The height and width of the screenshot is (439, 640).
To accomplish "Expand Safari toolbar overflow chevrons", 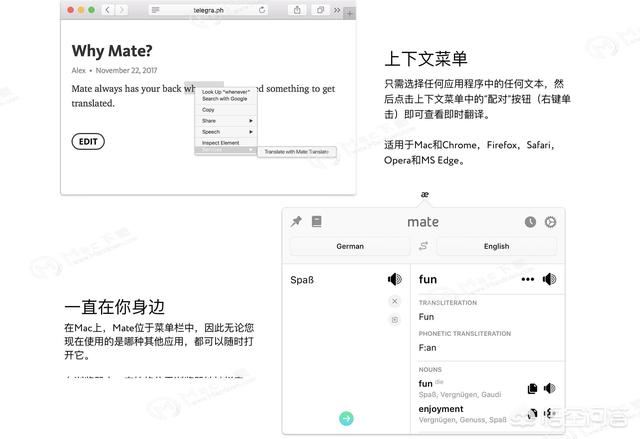I will 337,10.
